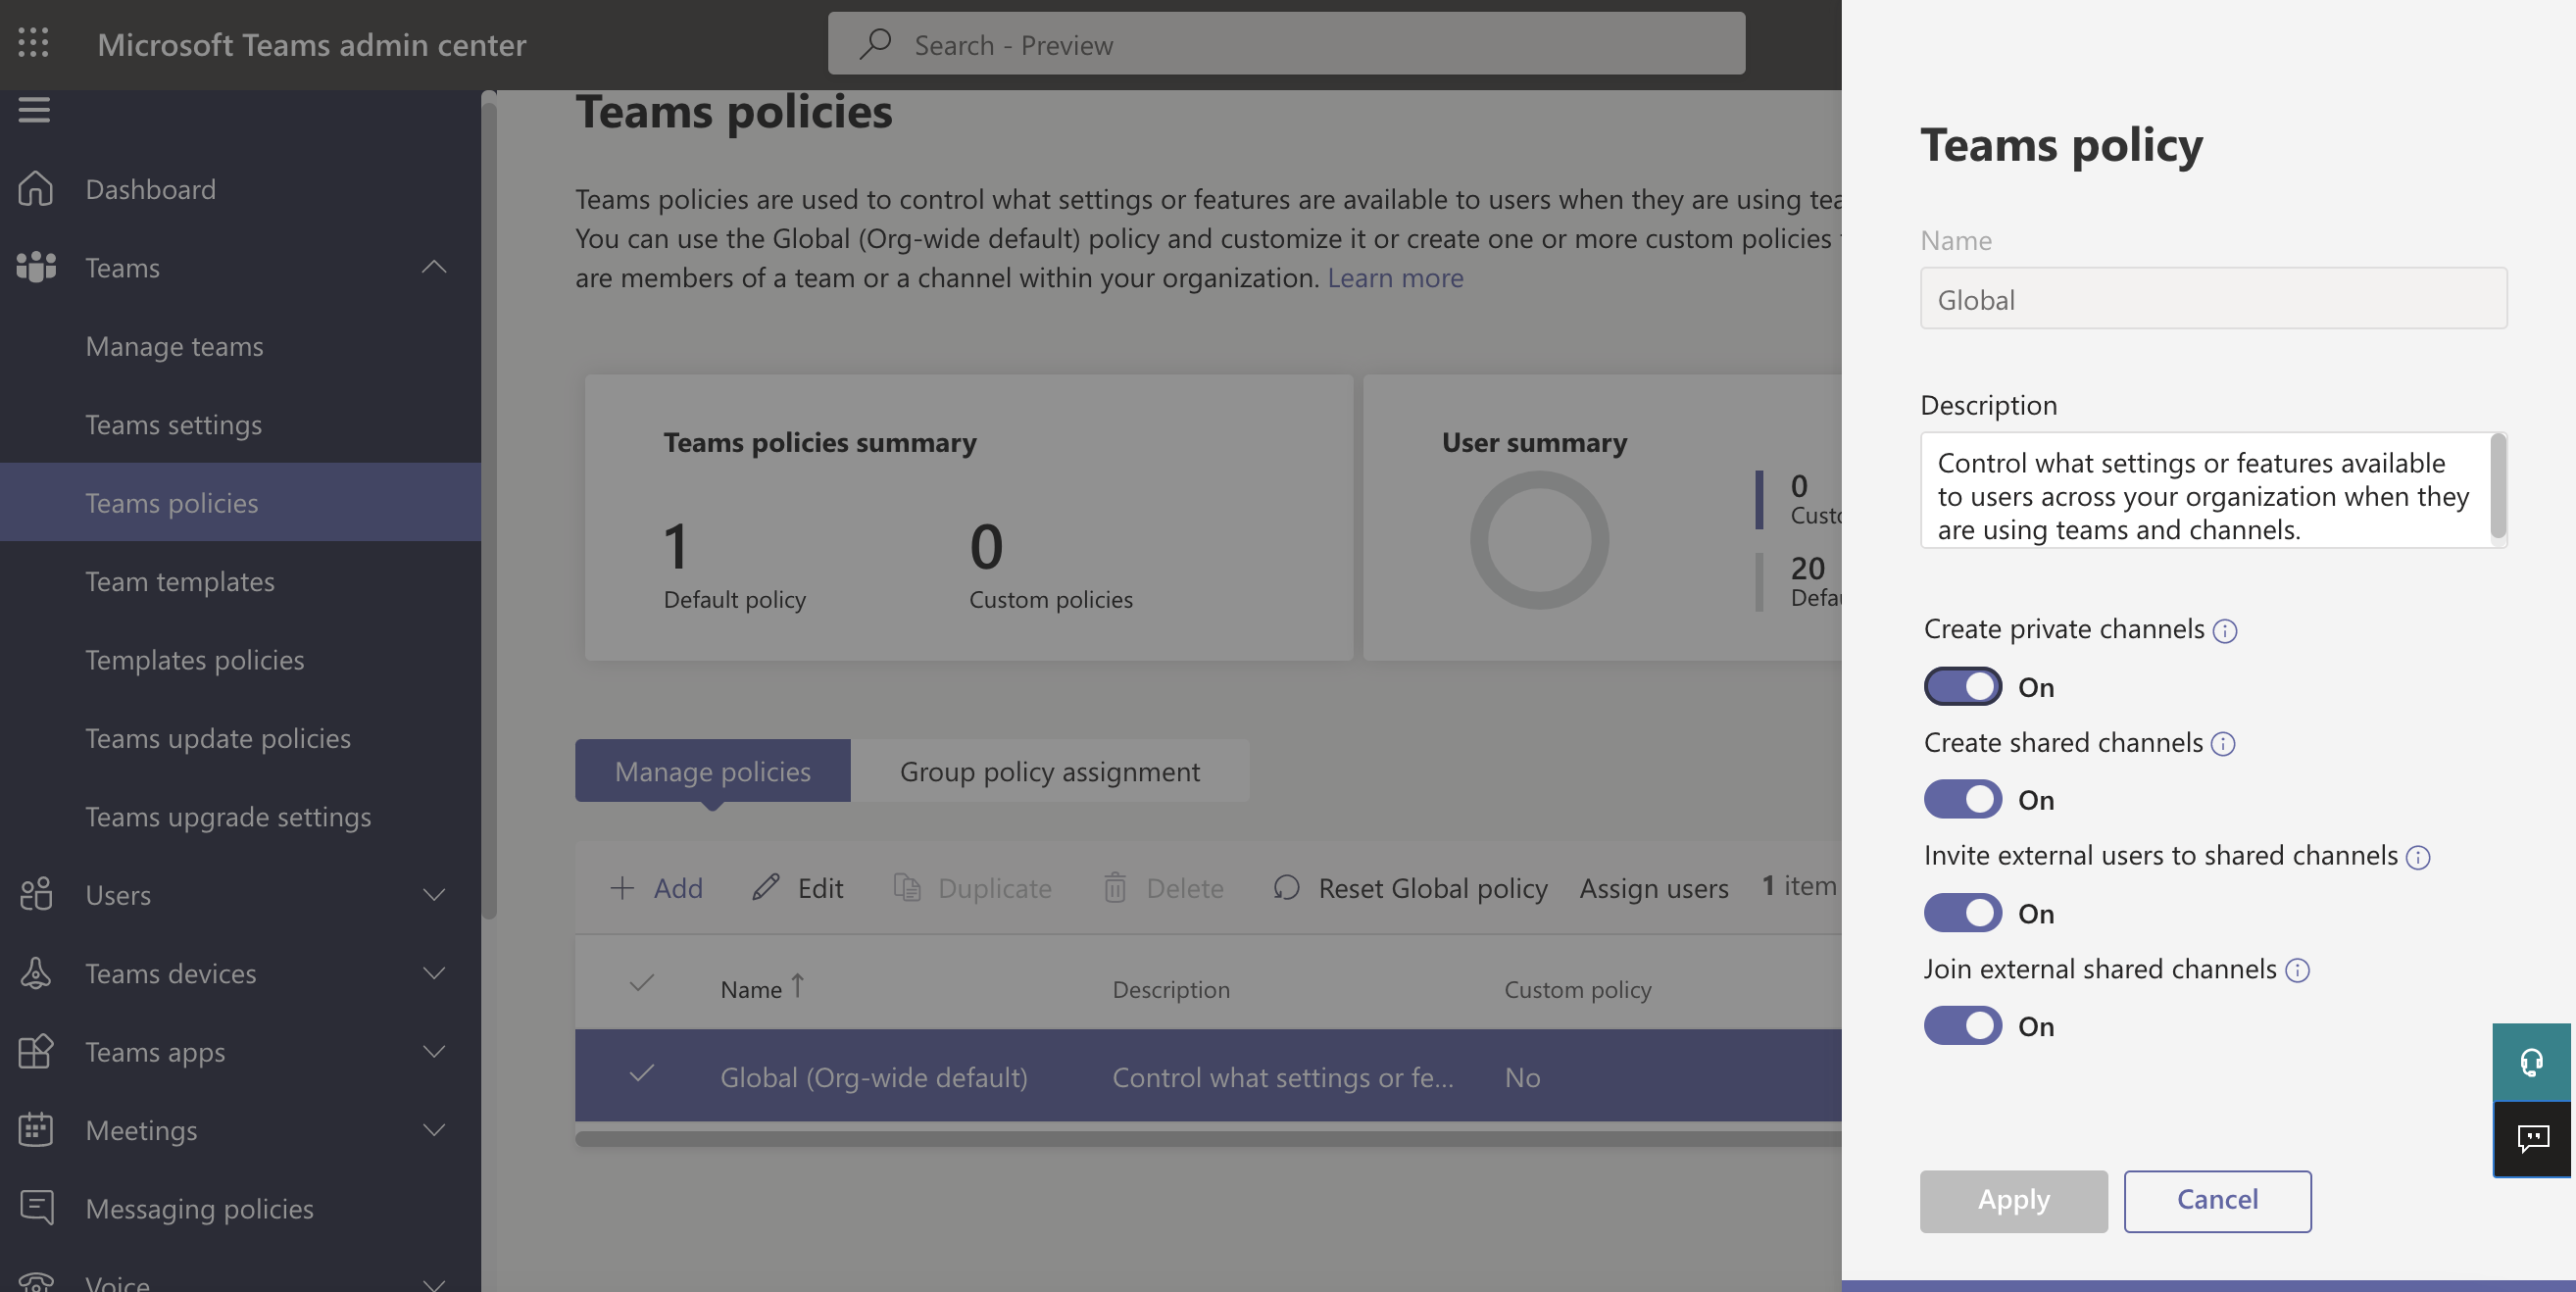2576x1292 pixels.
Task: Toggle Create private channels switch
Action: [x=1962, y=687]
